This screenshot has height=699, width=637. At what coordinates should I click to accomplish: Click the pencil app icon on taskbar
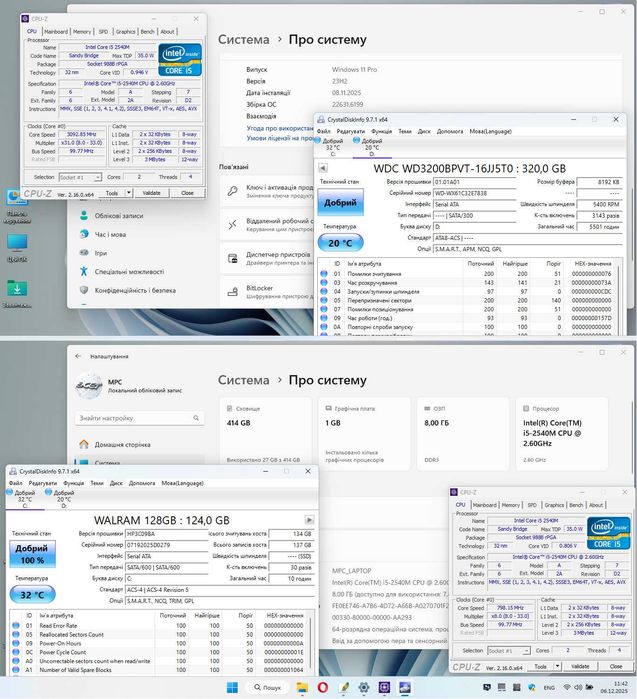click(x=344, y=687)
